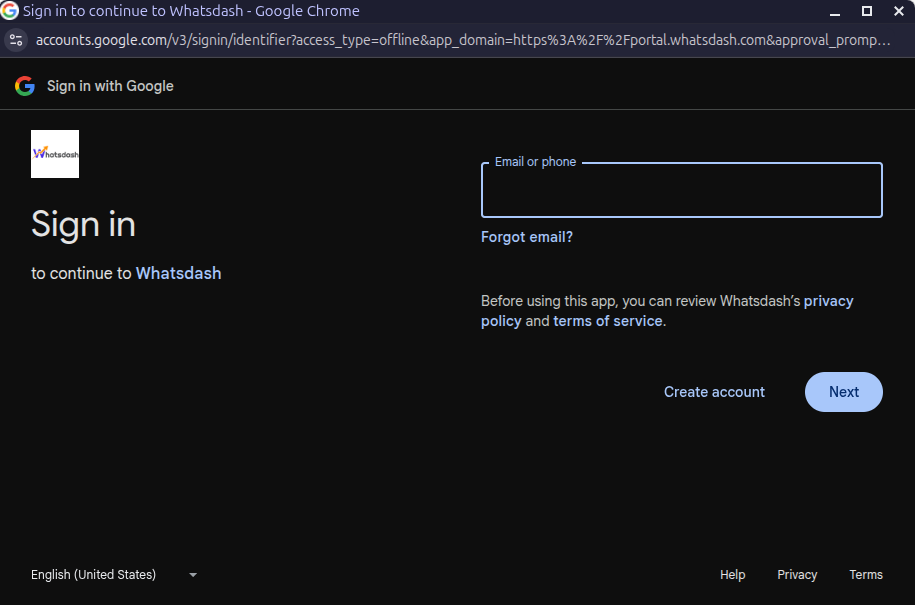Click the Google favicon in window title bar
The height and width of the screenshot is (605, 915).
10,11
